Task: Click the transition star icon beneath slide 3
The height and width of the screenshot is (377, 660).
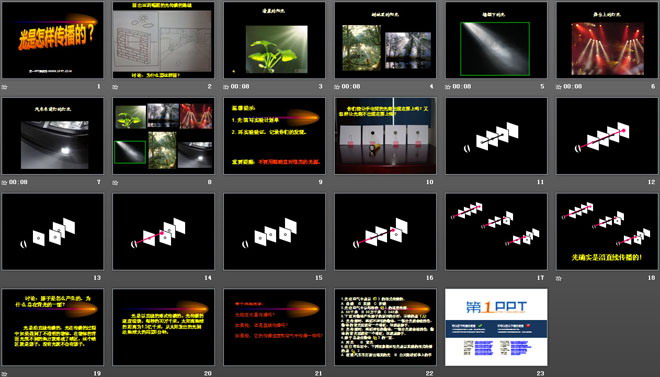Action: click(x=226, y=87)
